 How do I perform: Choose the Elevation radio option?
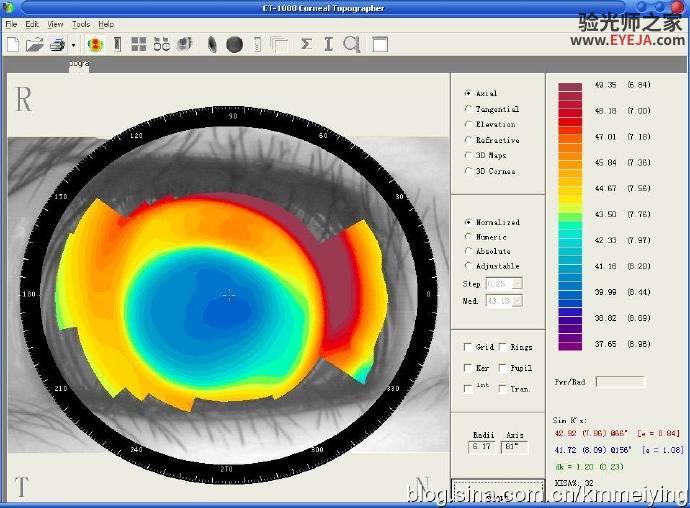(x=469, y=124)
